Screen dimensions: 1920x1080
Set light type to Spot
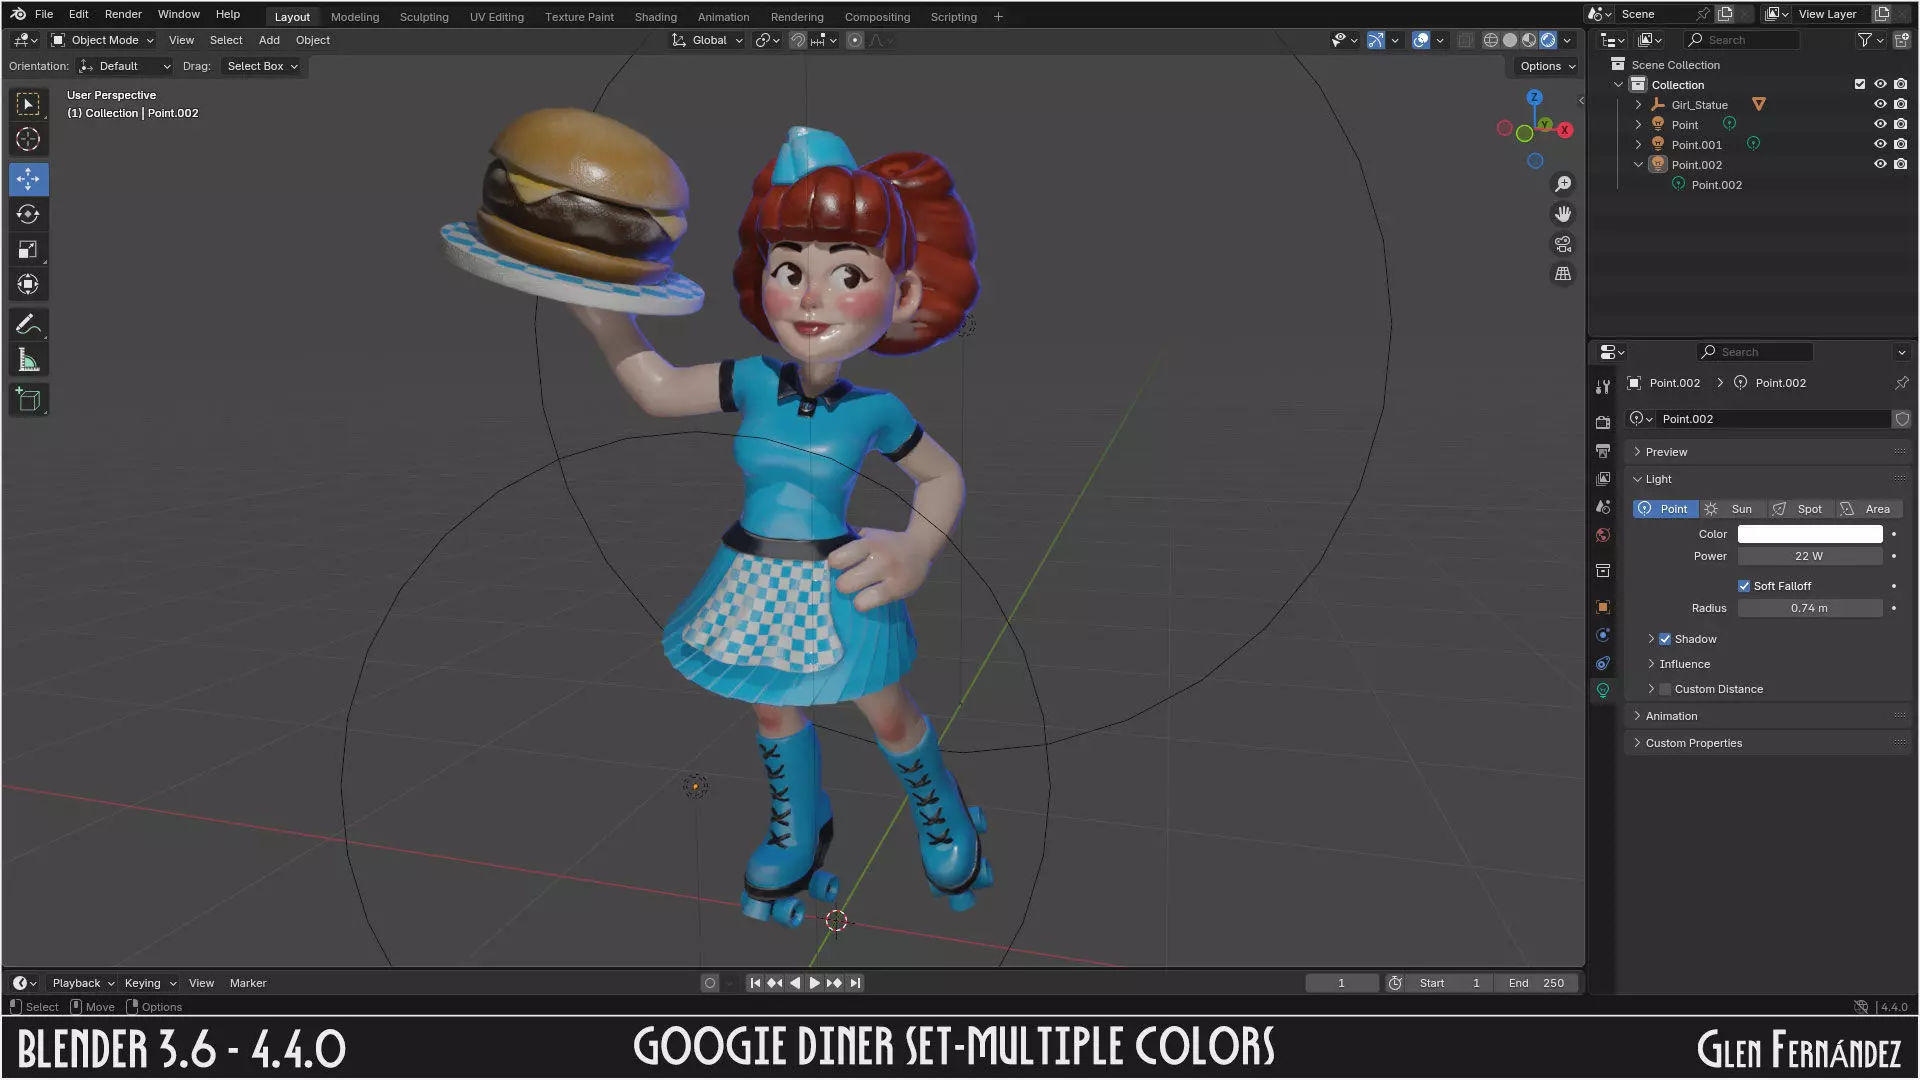pos(1799,509)
